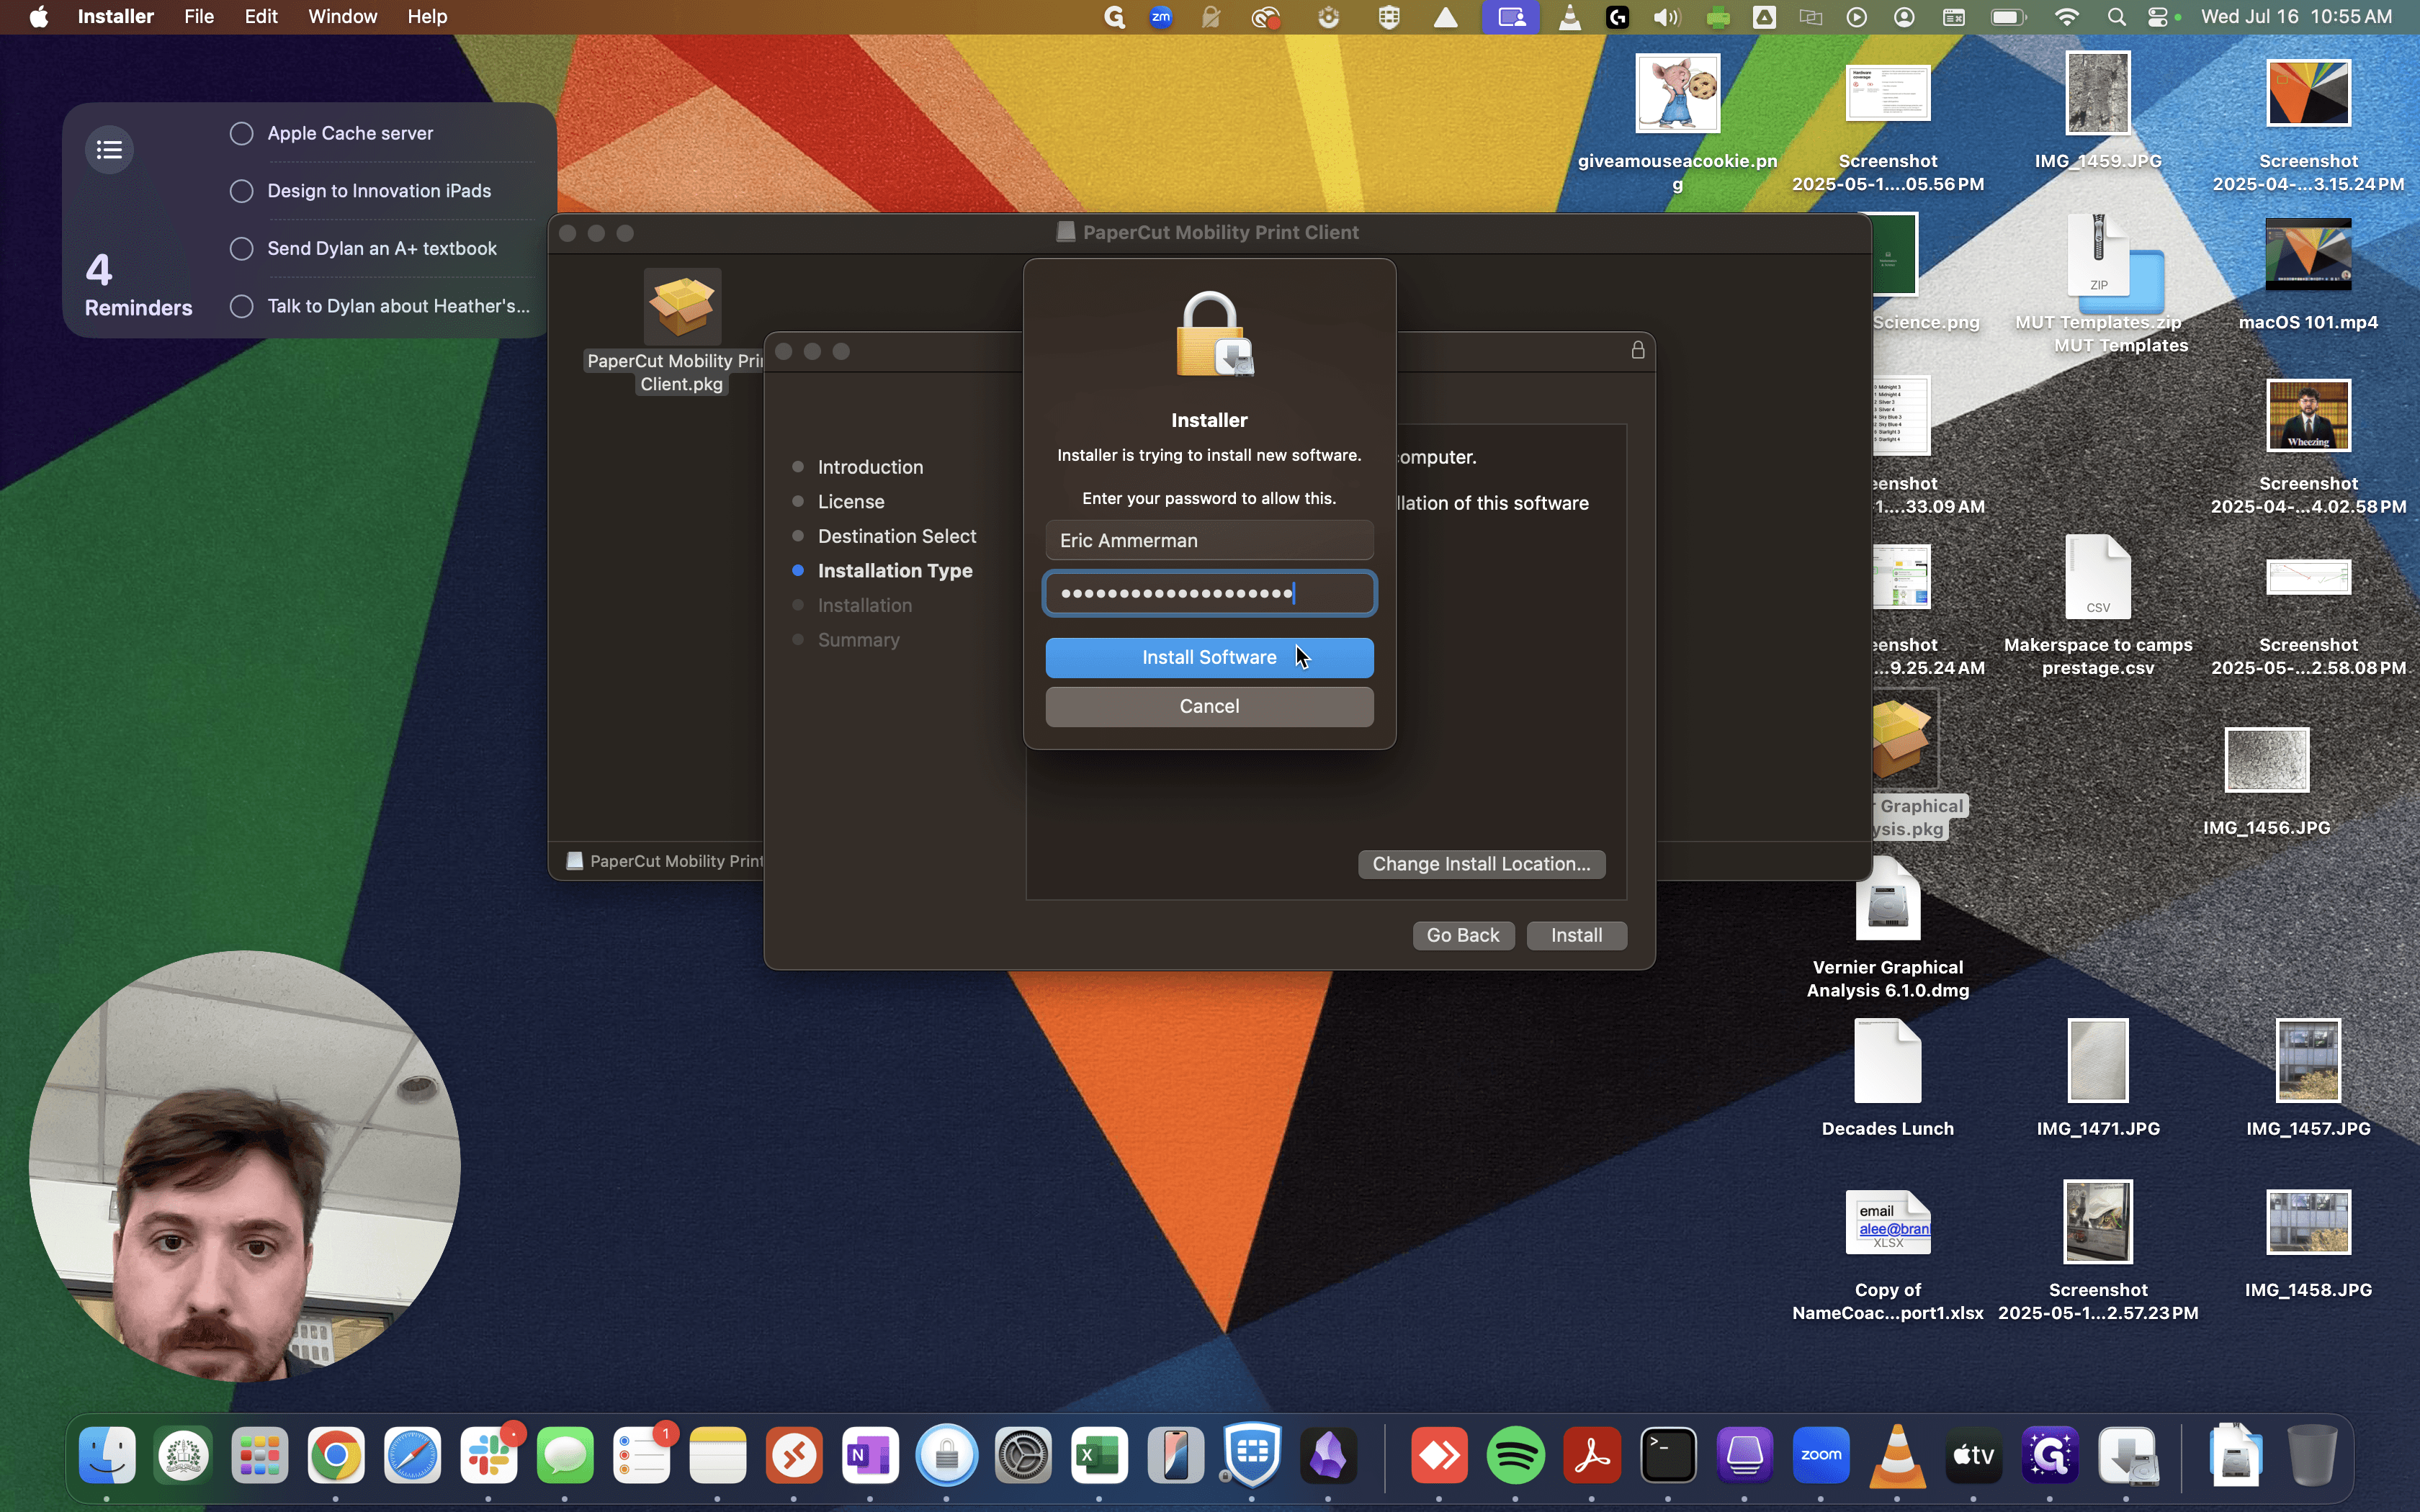Image resolution: width=2420 pixels, height=1512 pixels.
Task: Click the password input field
Action: (1209, 593)
